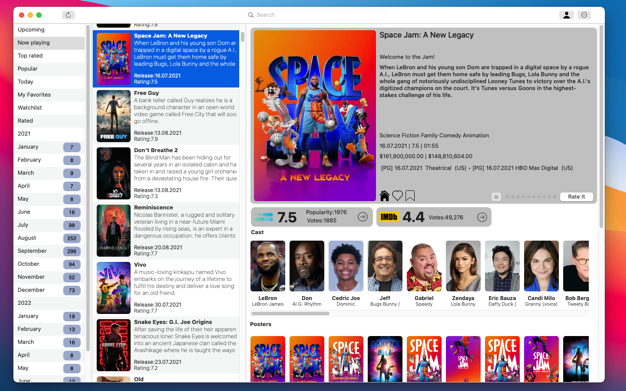This screenshot has width=626, height=391.
Task: Open Zendaya cast thumbnail
Action: [463, 266]
